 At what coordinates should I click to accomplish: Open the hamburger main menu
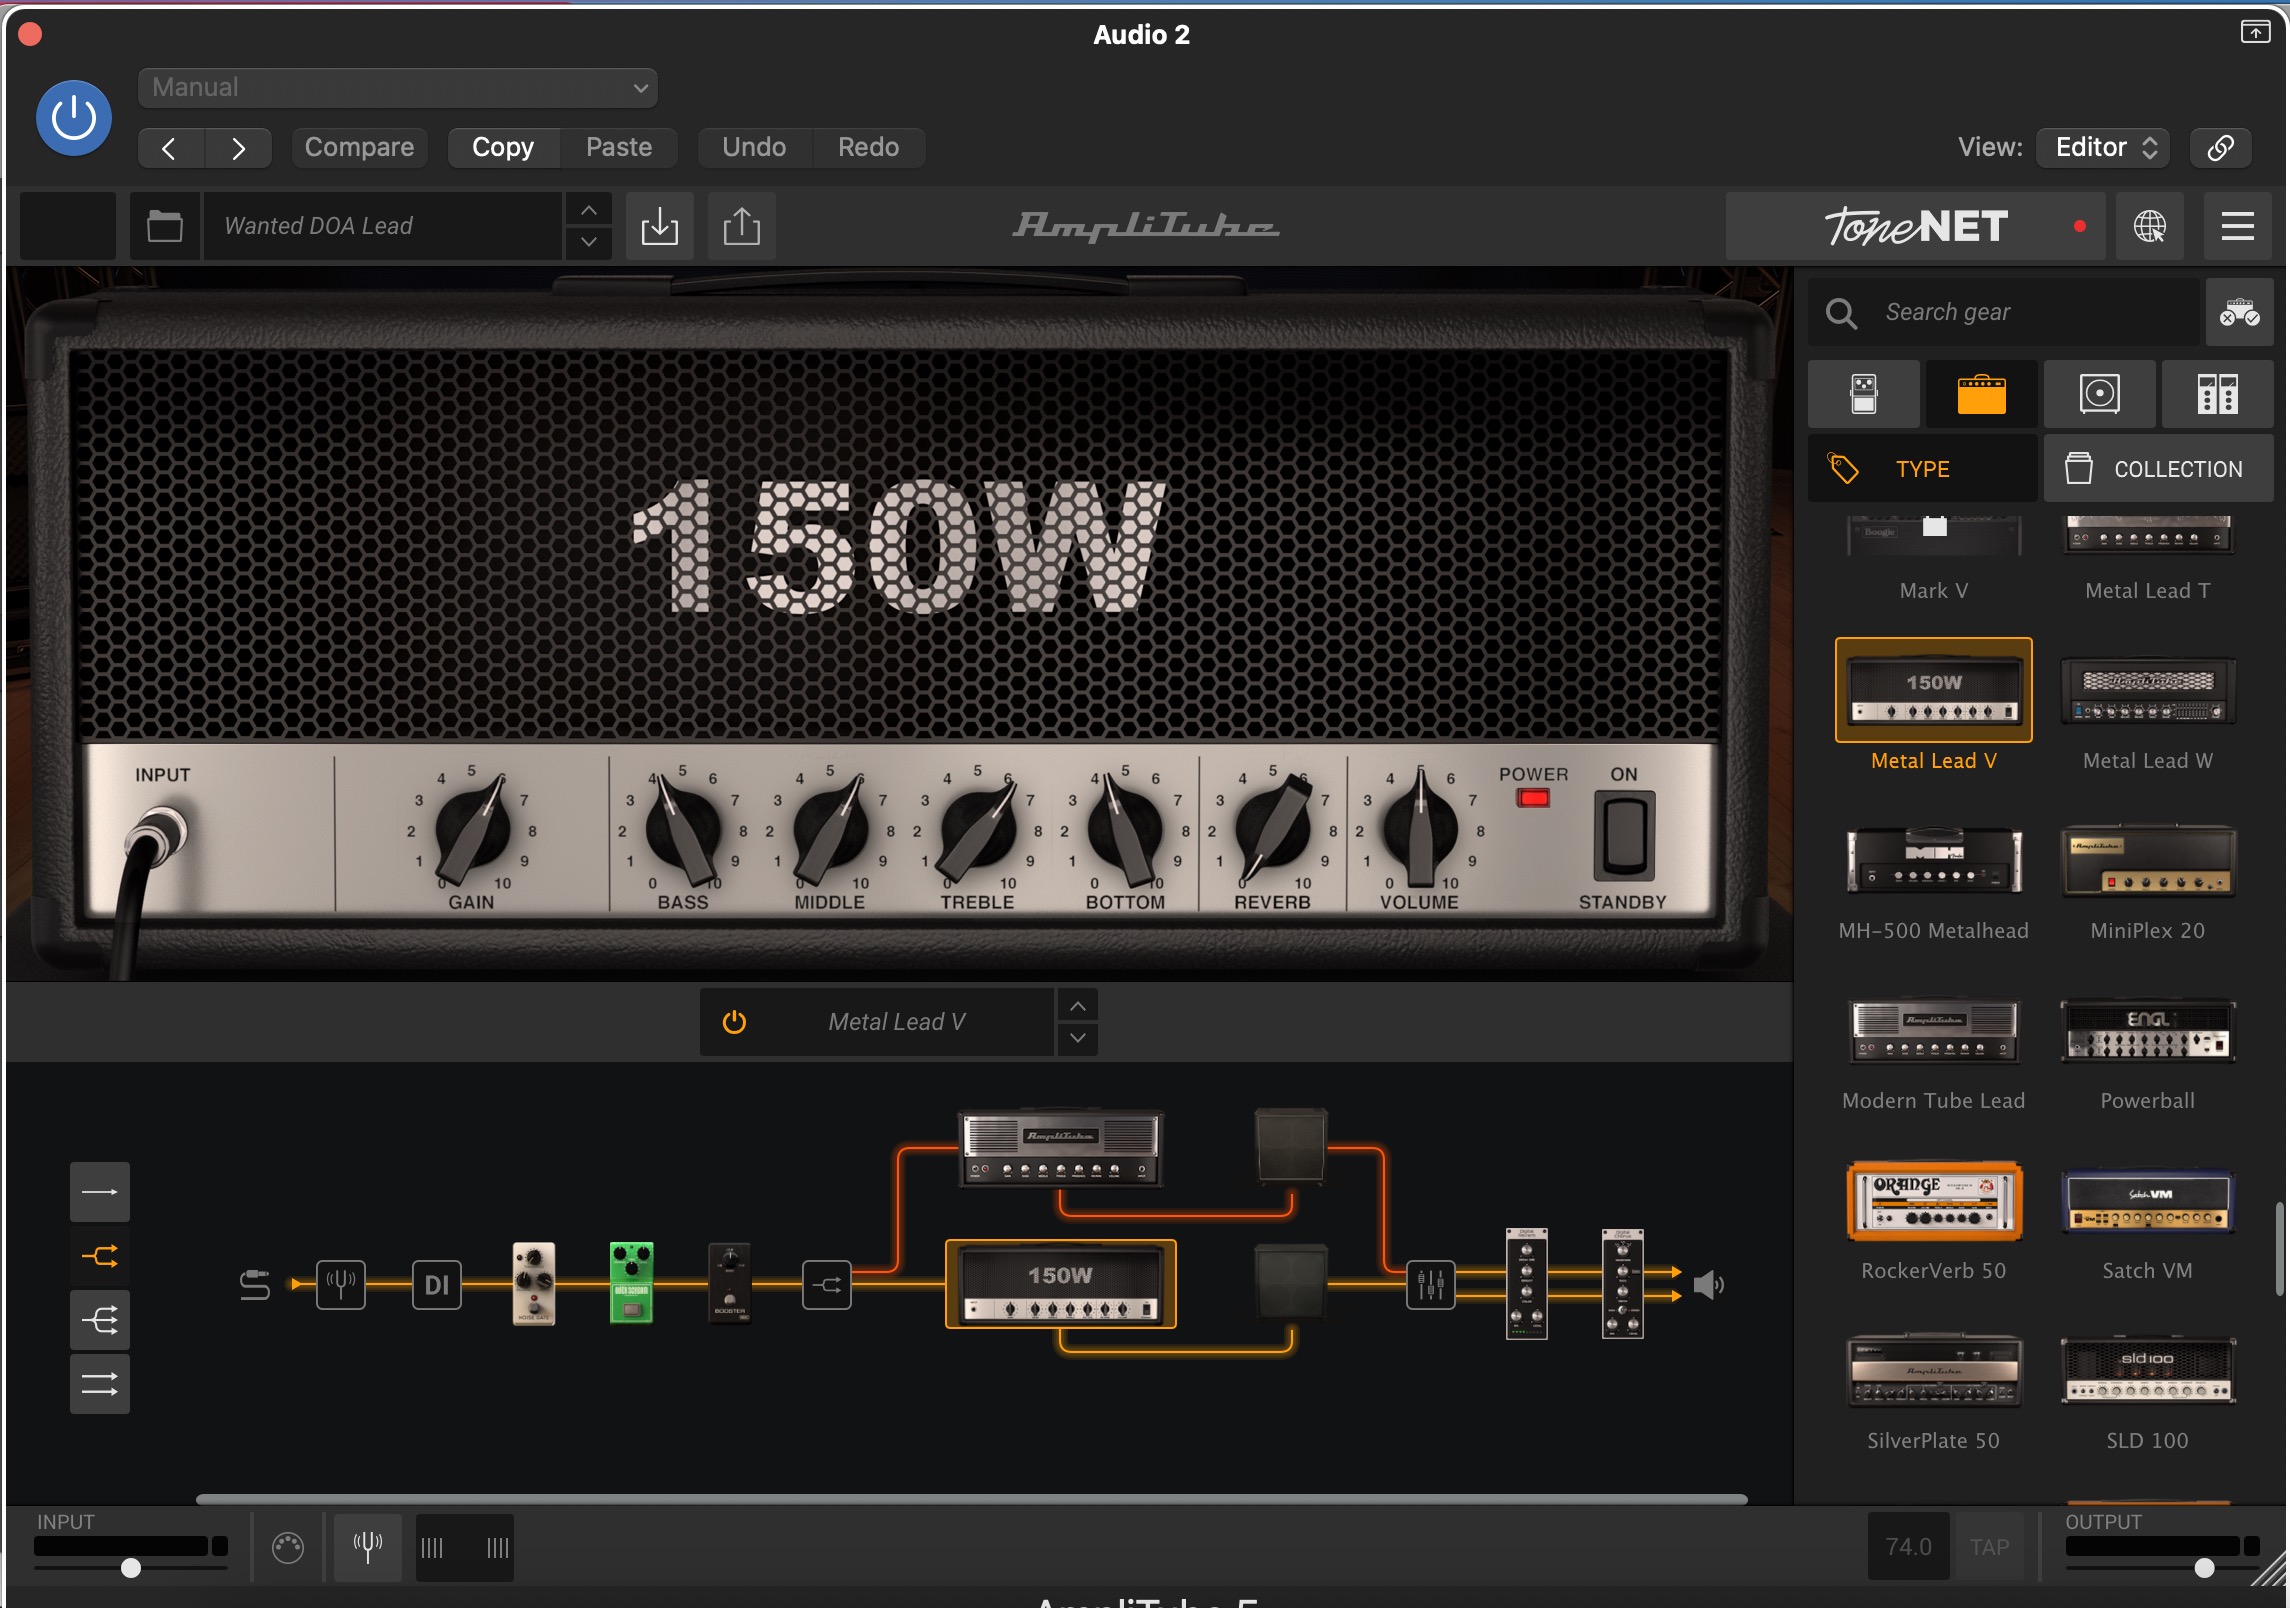click(2238, 226)
